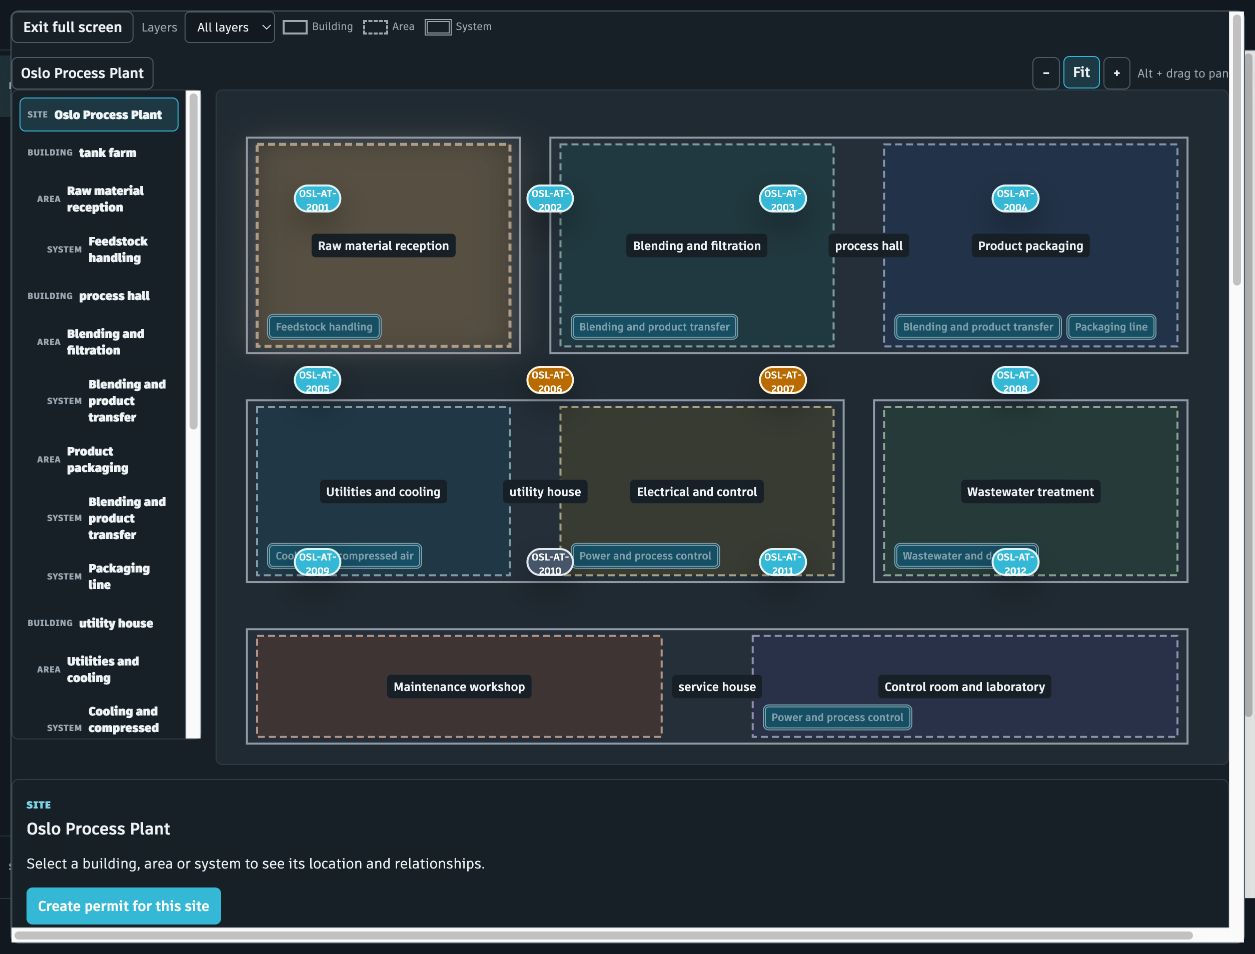Click the OSL-AT-2002 asset marker

550,199
